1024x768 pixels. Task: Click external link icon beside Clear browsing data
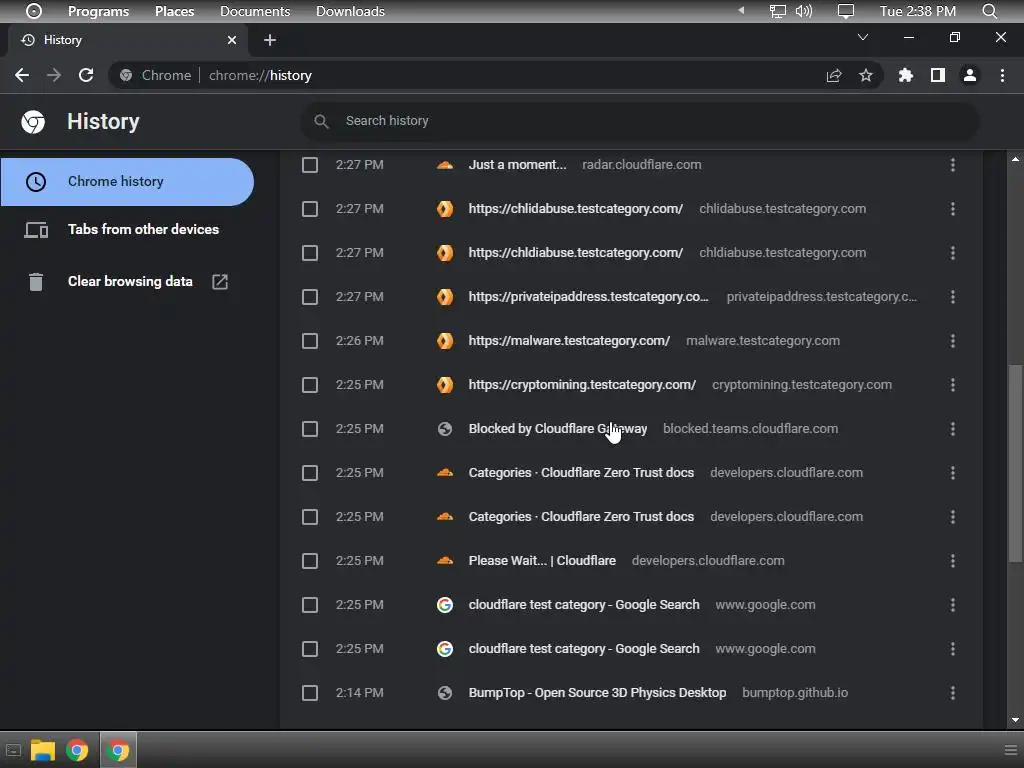(x=220, y=281)
